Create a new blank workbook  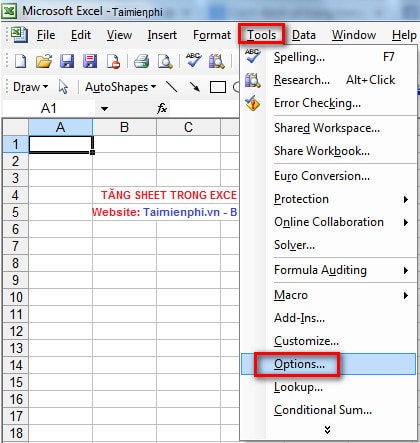(21, 62)
